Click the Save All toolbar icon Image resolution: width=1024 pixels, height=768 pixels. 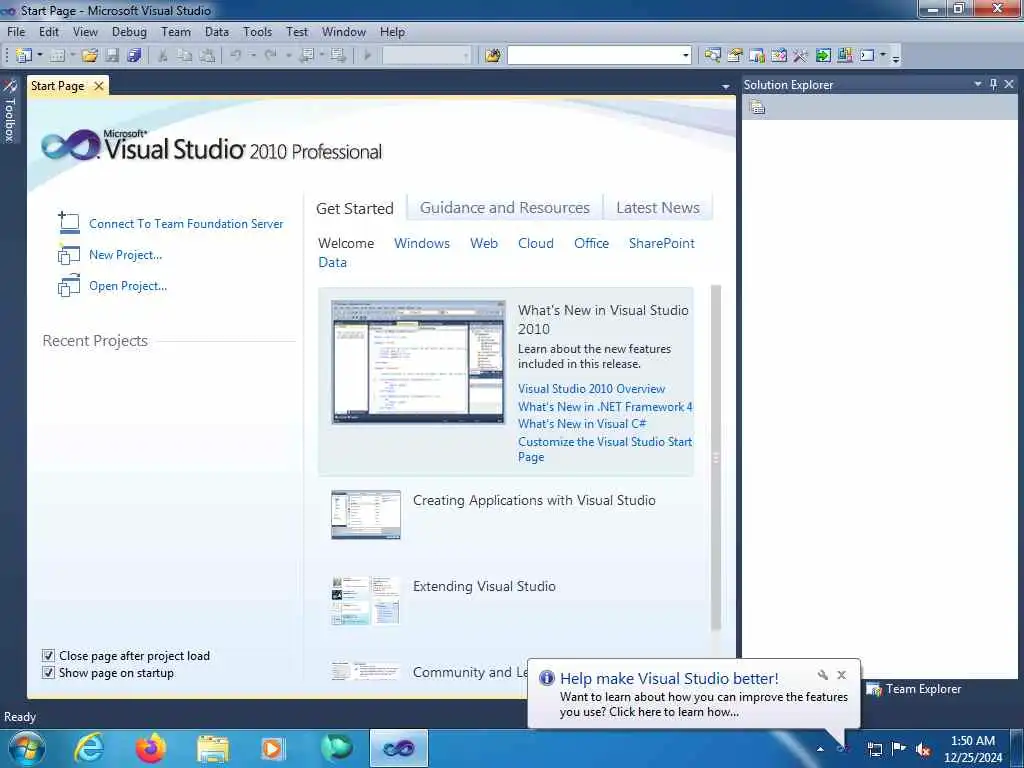tap(135, 56)
